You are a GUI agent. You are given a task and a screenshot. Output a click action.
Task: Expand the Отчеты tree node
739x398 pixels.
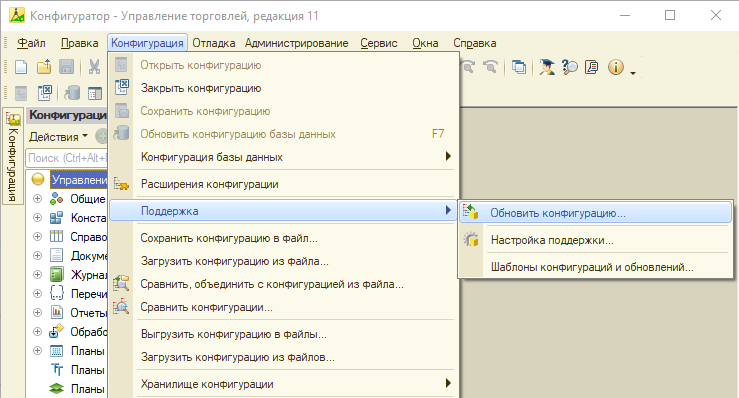coord(37,312)
